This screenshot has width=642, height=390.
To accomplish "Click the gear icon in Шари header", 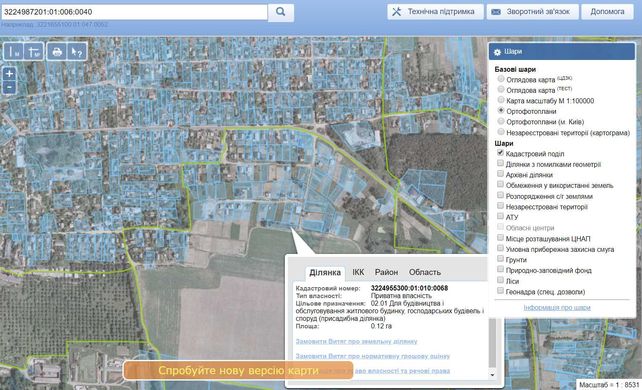I will tap(497, 52).
